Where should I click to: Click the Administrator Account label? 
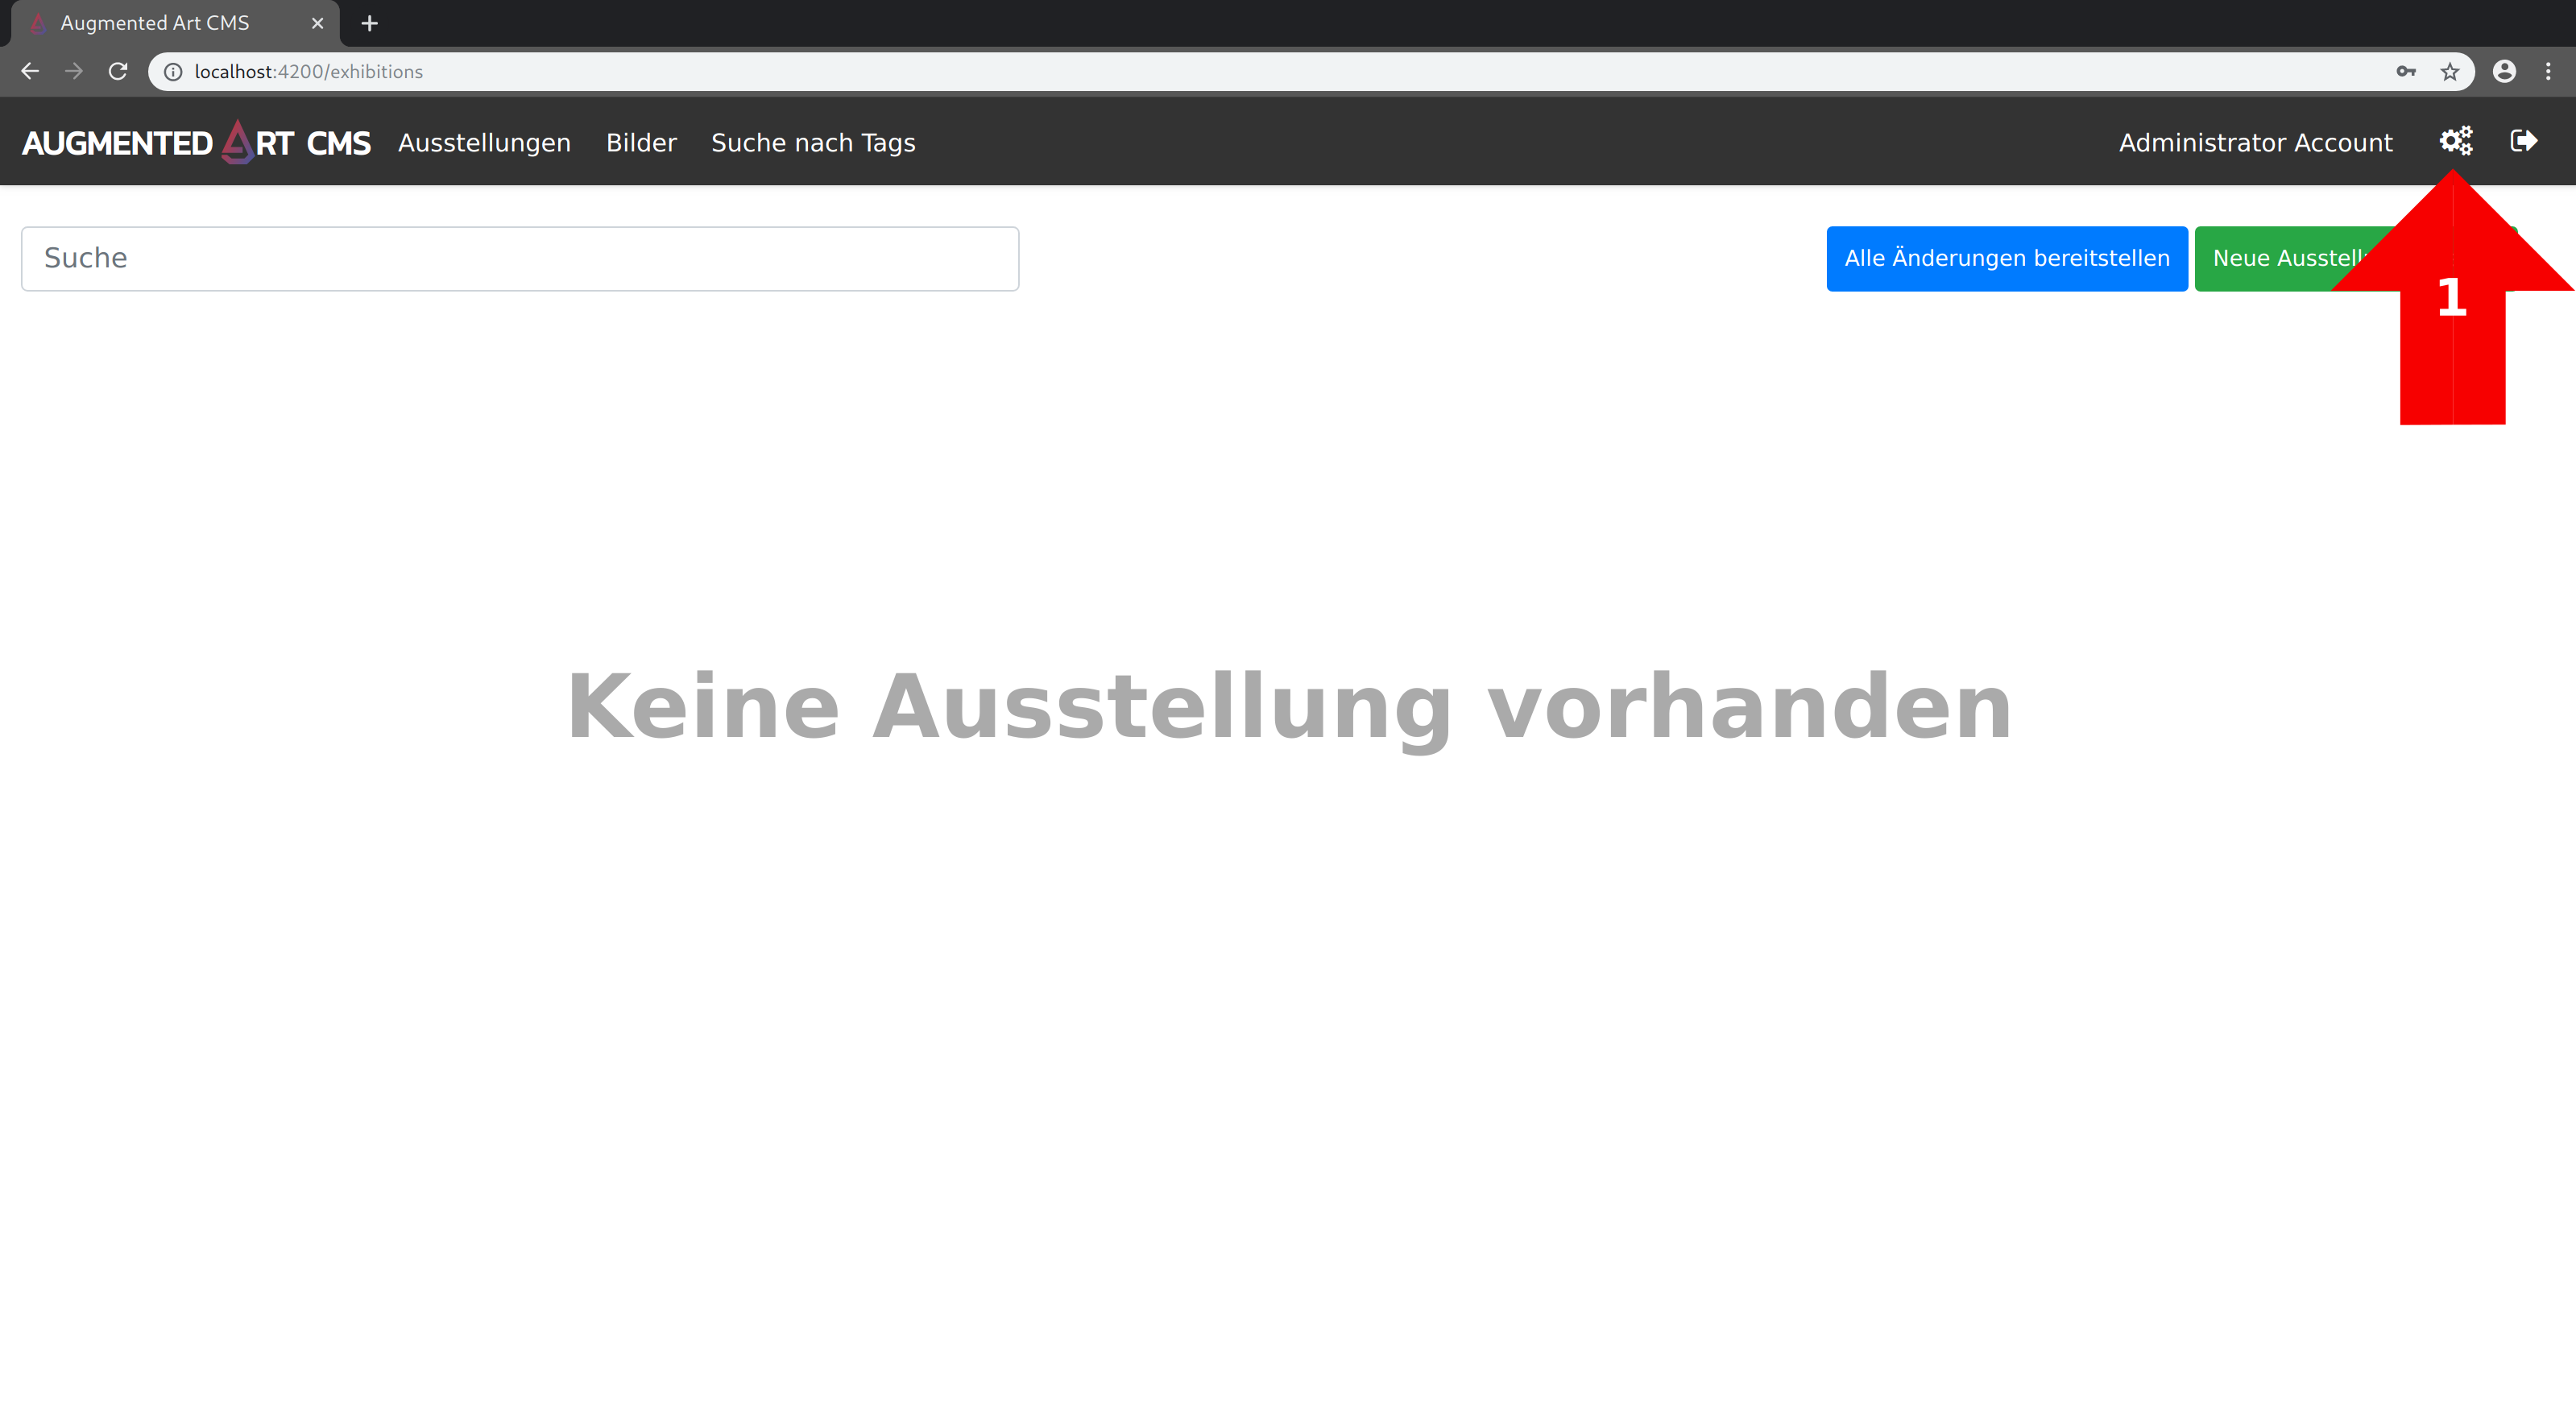(2256, 142)
